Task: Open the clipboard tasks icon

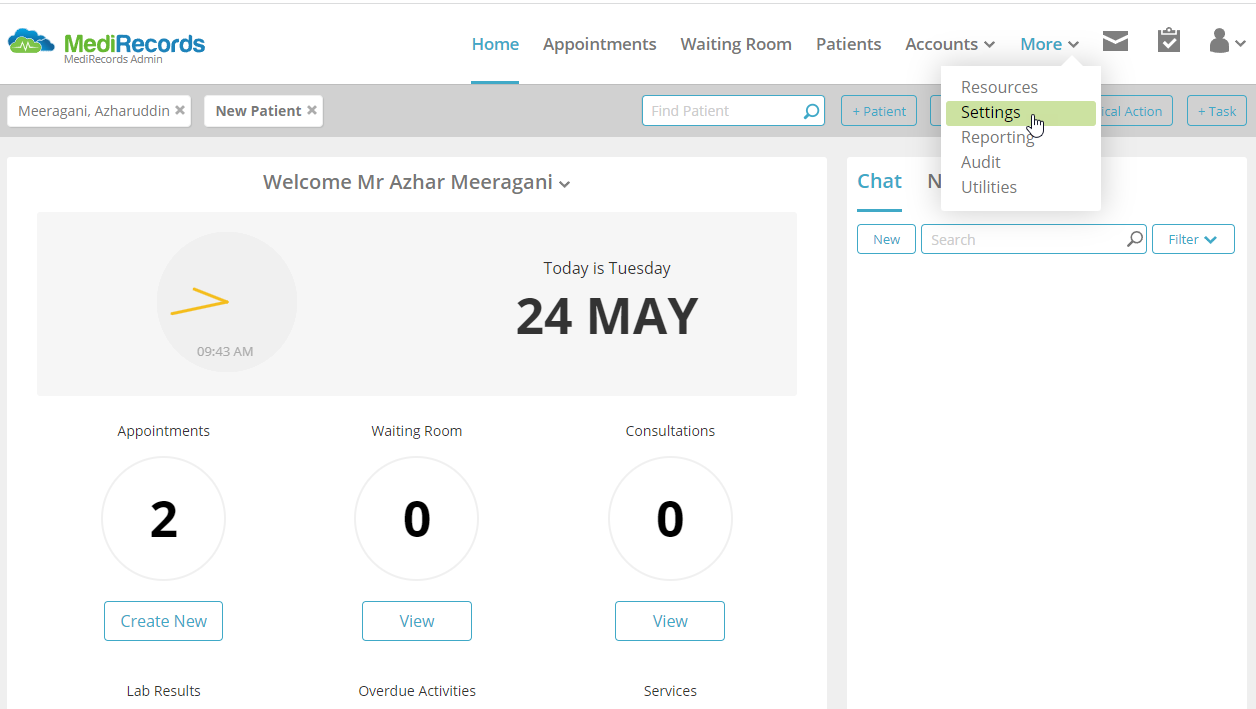Action: click(x=1169, y=41)
